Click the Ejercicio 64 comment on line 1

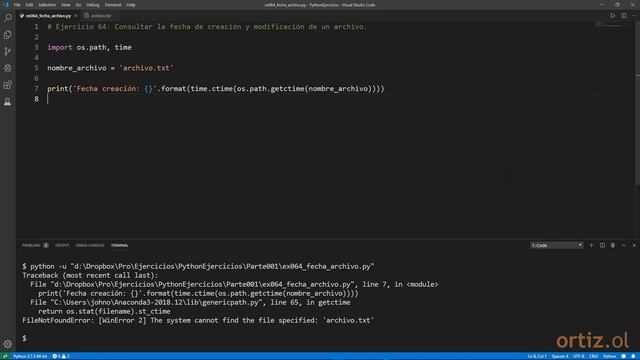coord(207,27)
